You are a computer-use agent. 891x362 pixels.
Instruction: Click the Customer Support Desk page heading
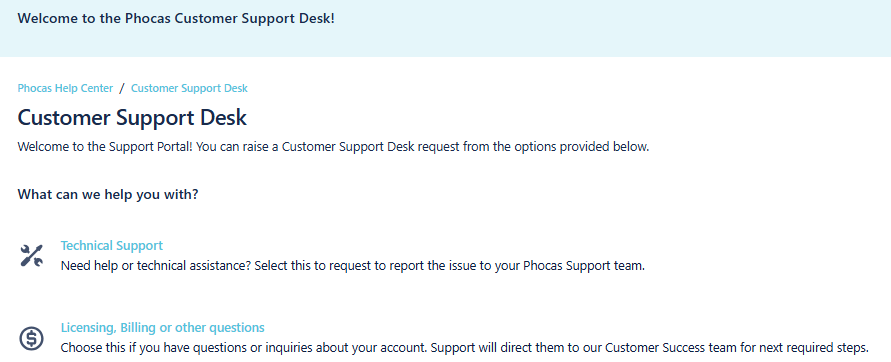coord(132,118)
